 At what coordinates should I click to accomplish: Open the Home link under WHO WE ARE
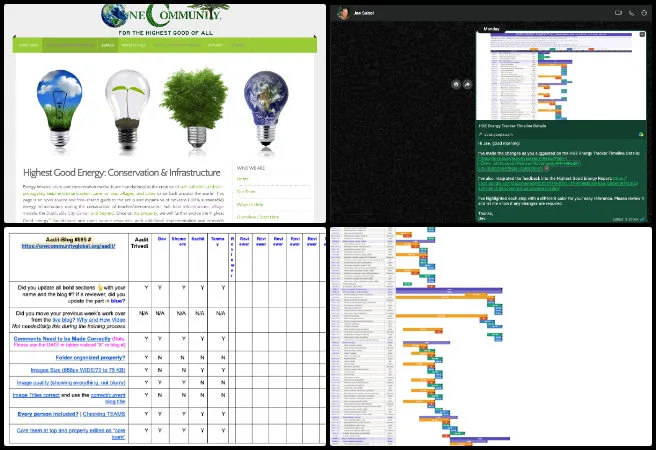pos(243,179)
